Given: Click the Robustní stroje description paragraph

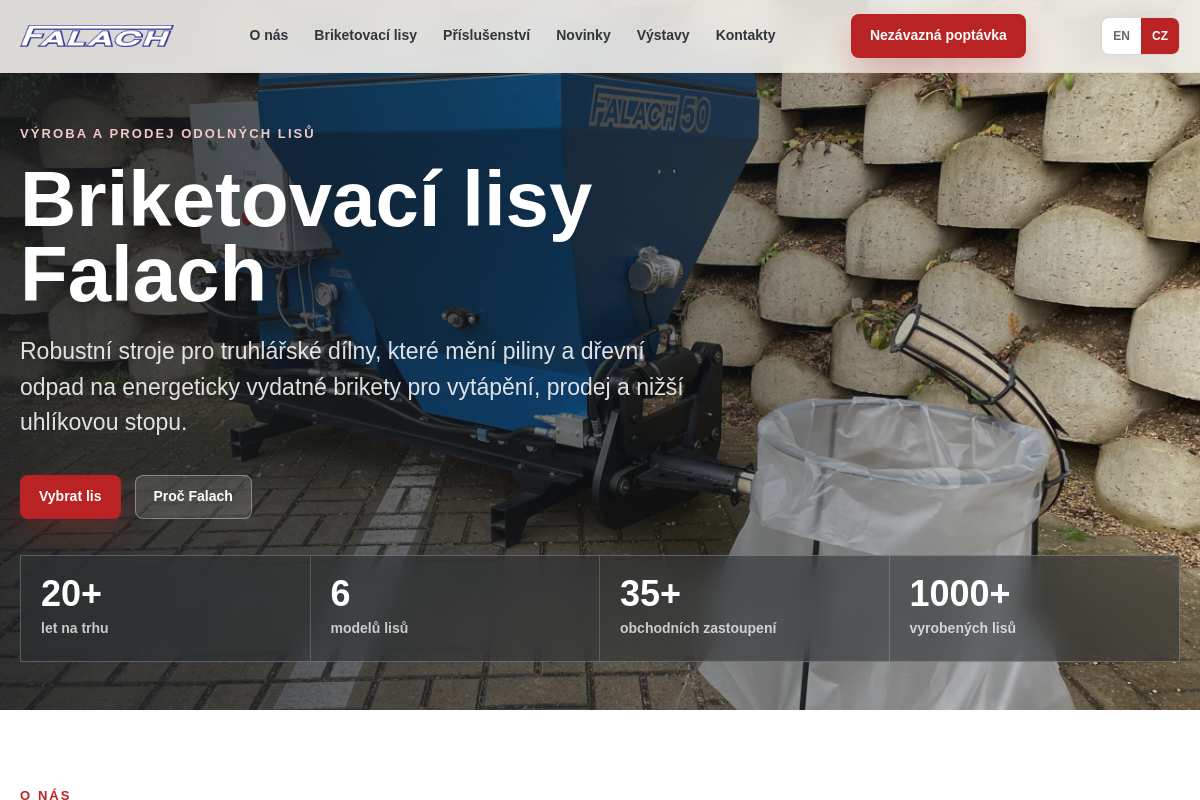Looking at the screenshot, I should [x=352, y=387].
